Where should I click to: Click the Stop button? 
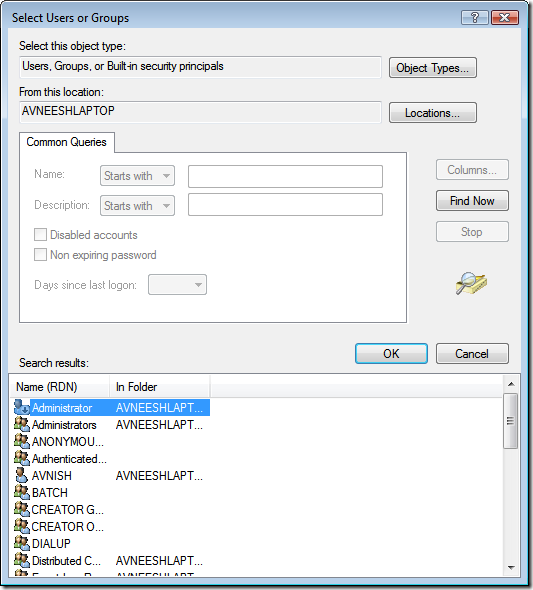(x=472, y=231)
